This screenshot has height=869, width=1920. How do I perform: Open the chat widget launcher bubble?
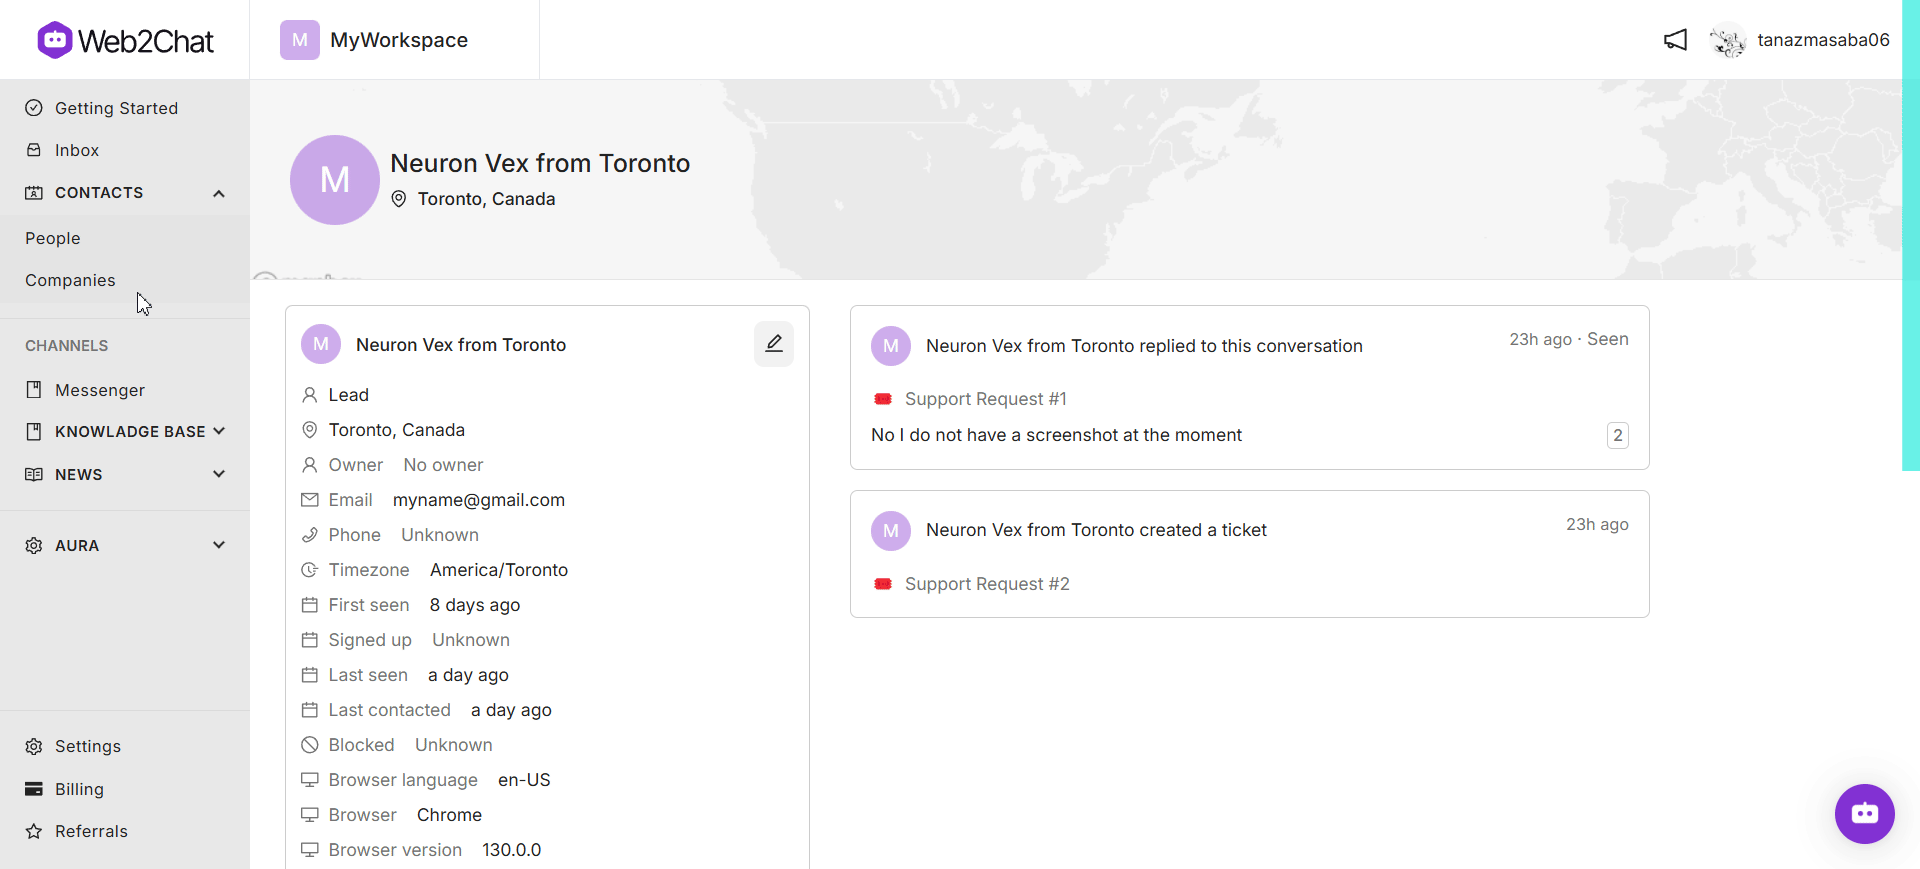tap(1864, 814)
